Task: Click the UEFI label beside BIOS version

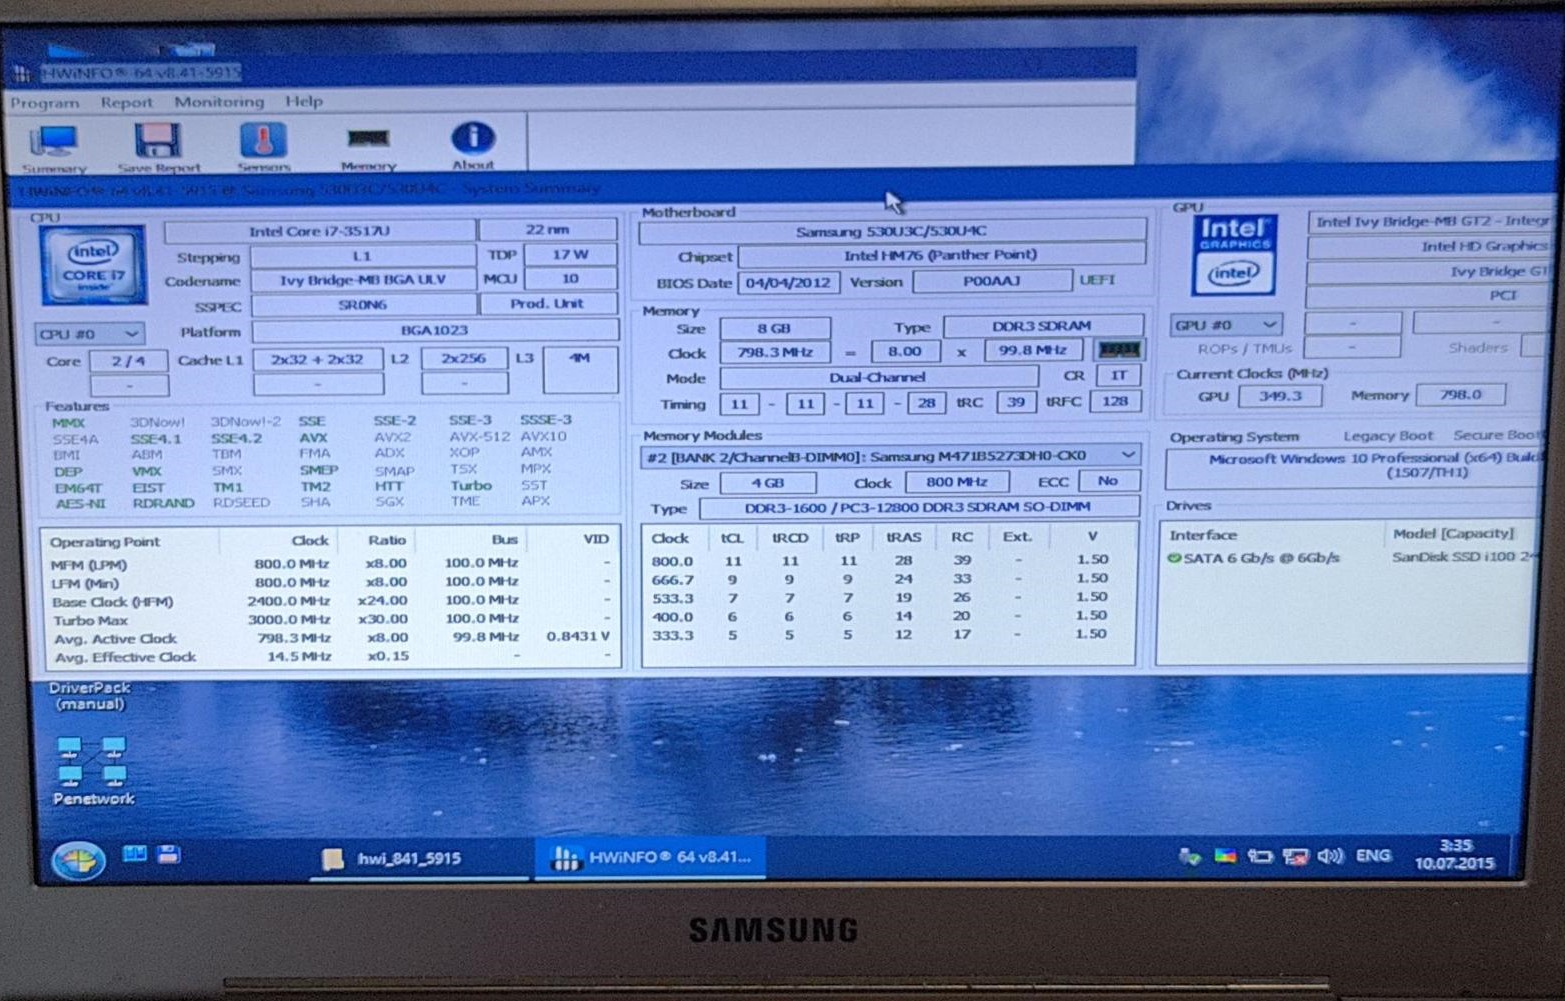Action: (x=1097, y=280)
